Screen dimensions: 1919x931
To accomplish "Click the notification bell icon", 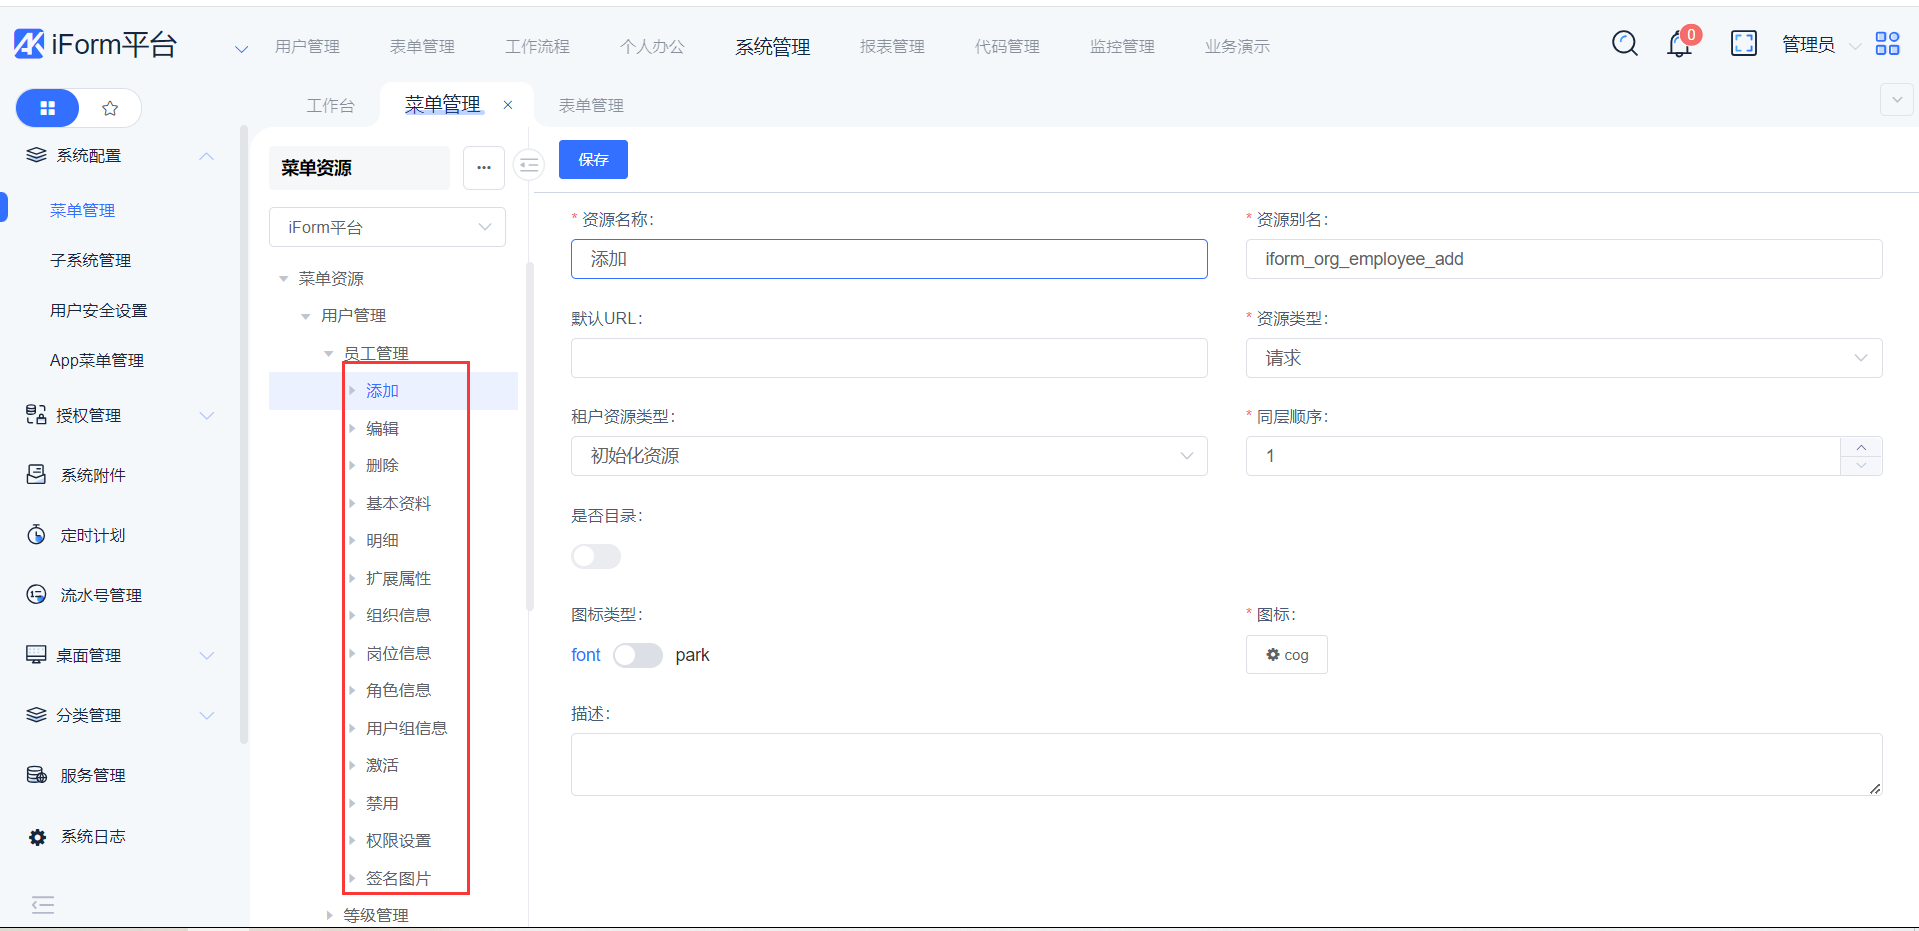I will pos(1680,44).
